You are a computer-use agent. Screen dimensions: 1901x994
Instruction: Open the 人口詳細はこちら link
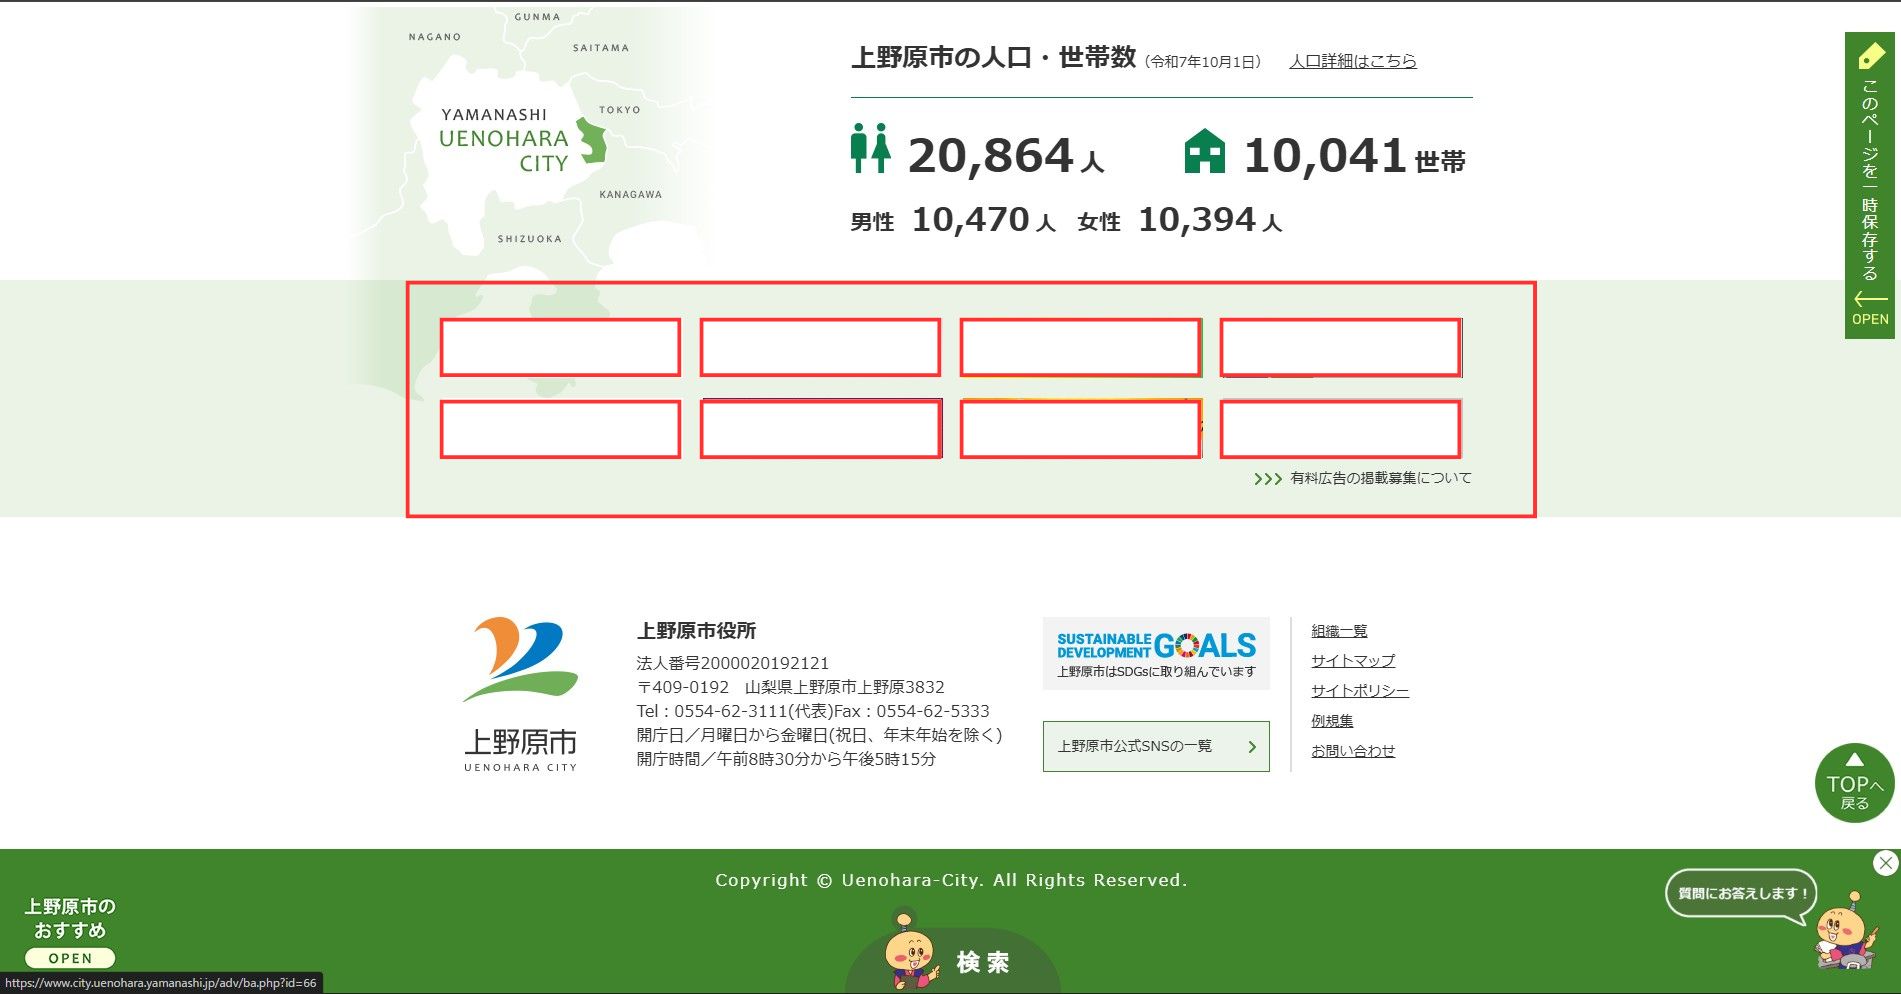coord(1352,60)
